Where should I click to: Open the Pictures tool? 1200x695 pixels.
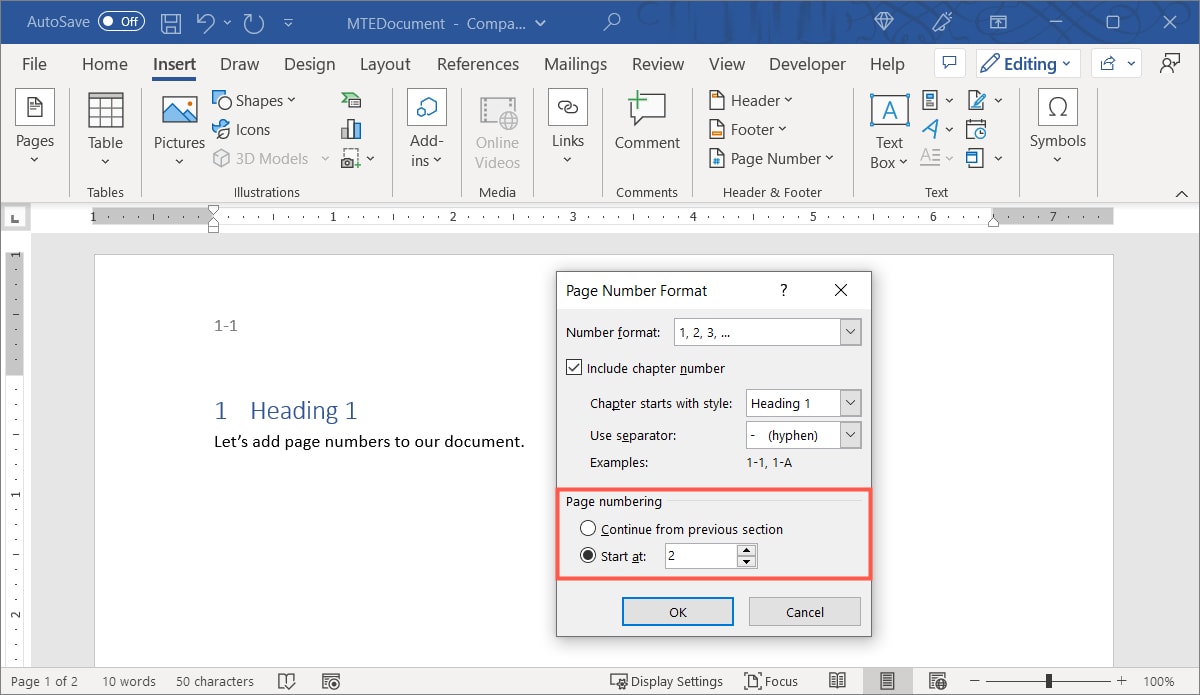[x=178, y=128]
